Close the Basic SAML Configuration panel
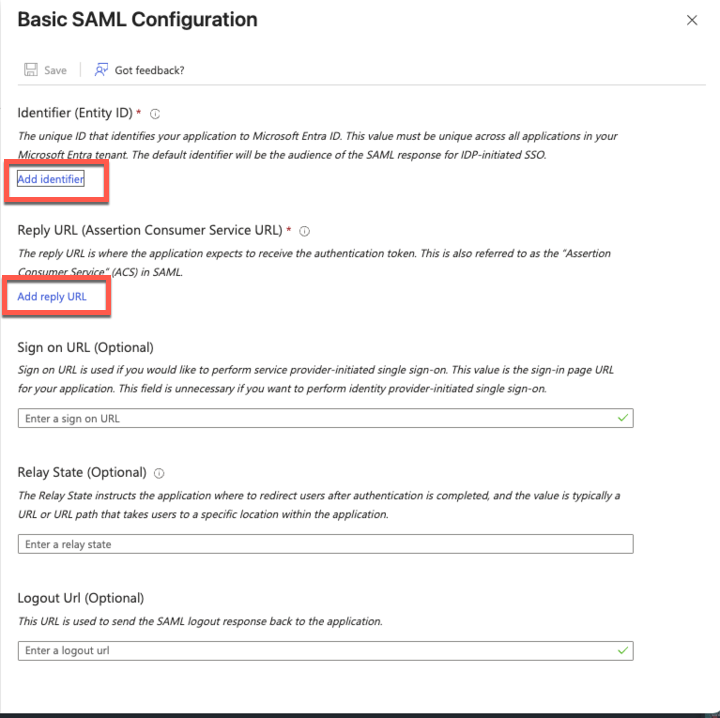 [x=692, y=20]
